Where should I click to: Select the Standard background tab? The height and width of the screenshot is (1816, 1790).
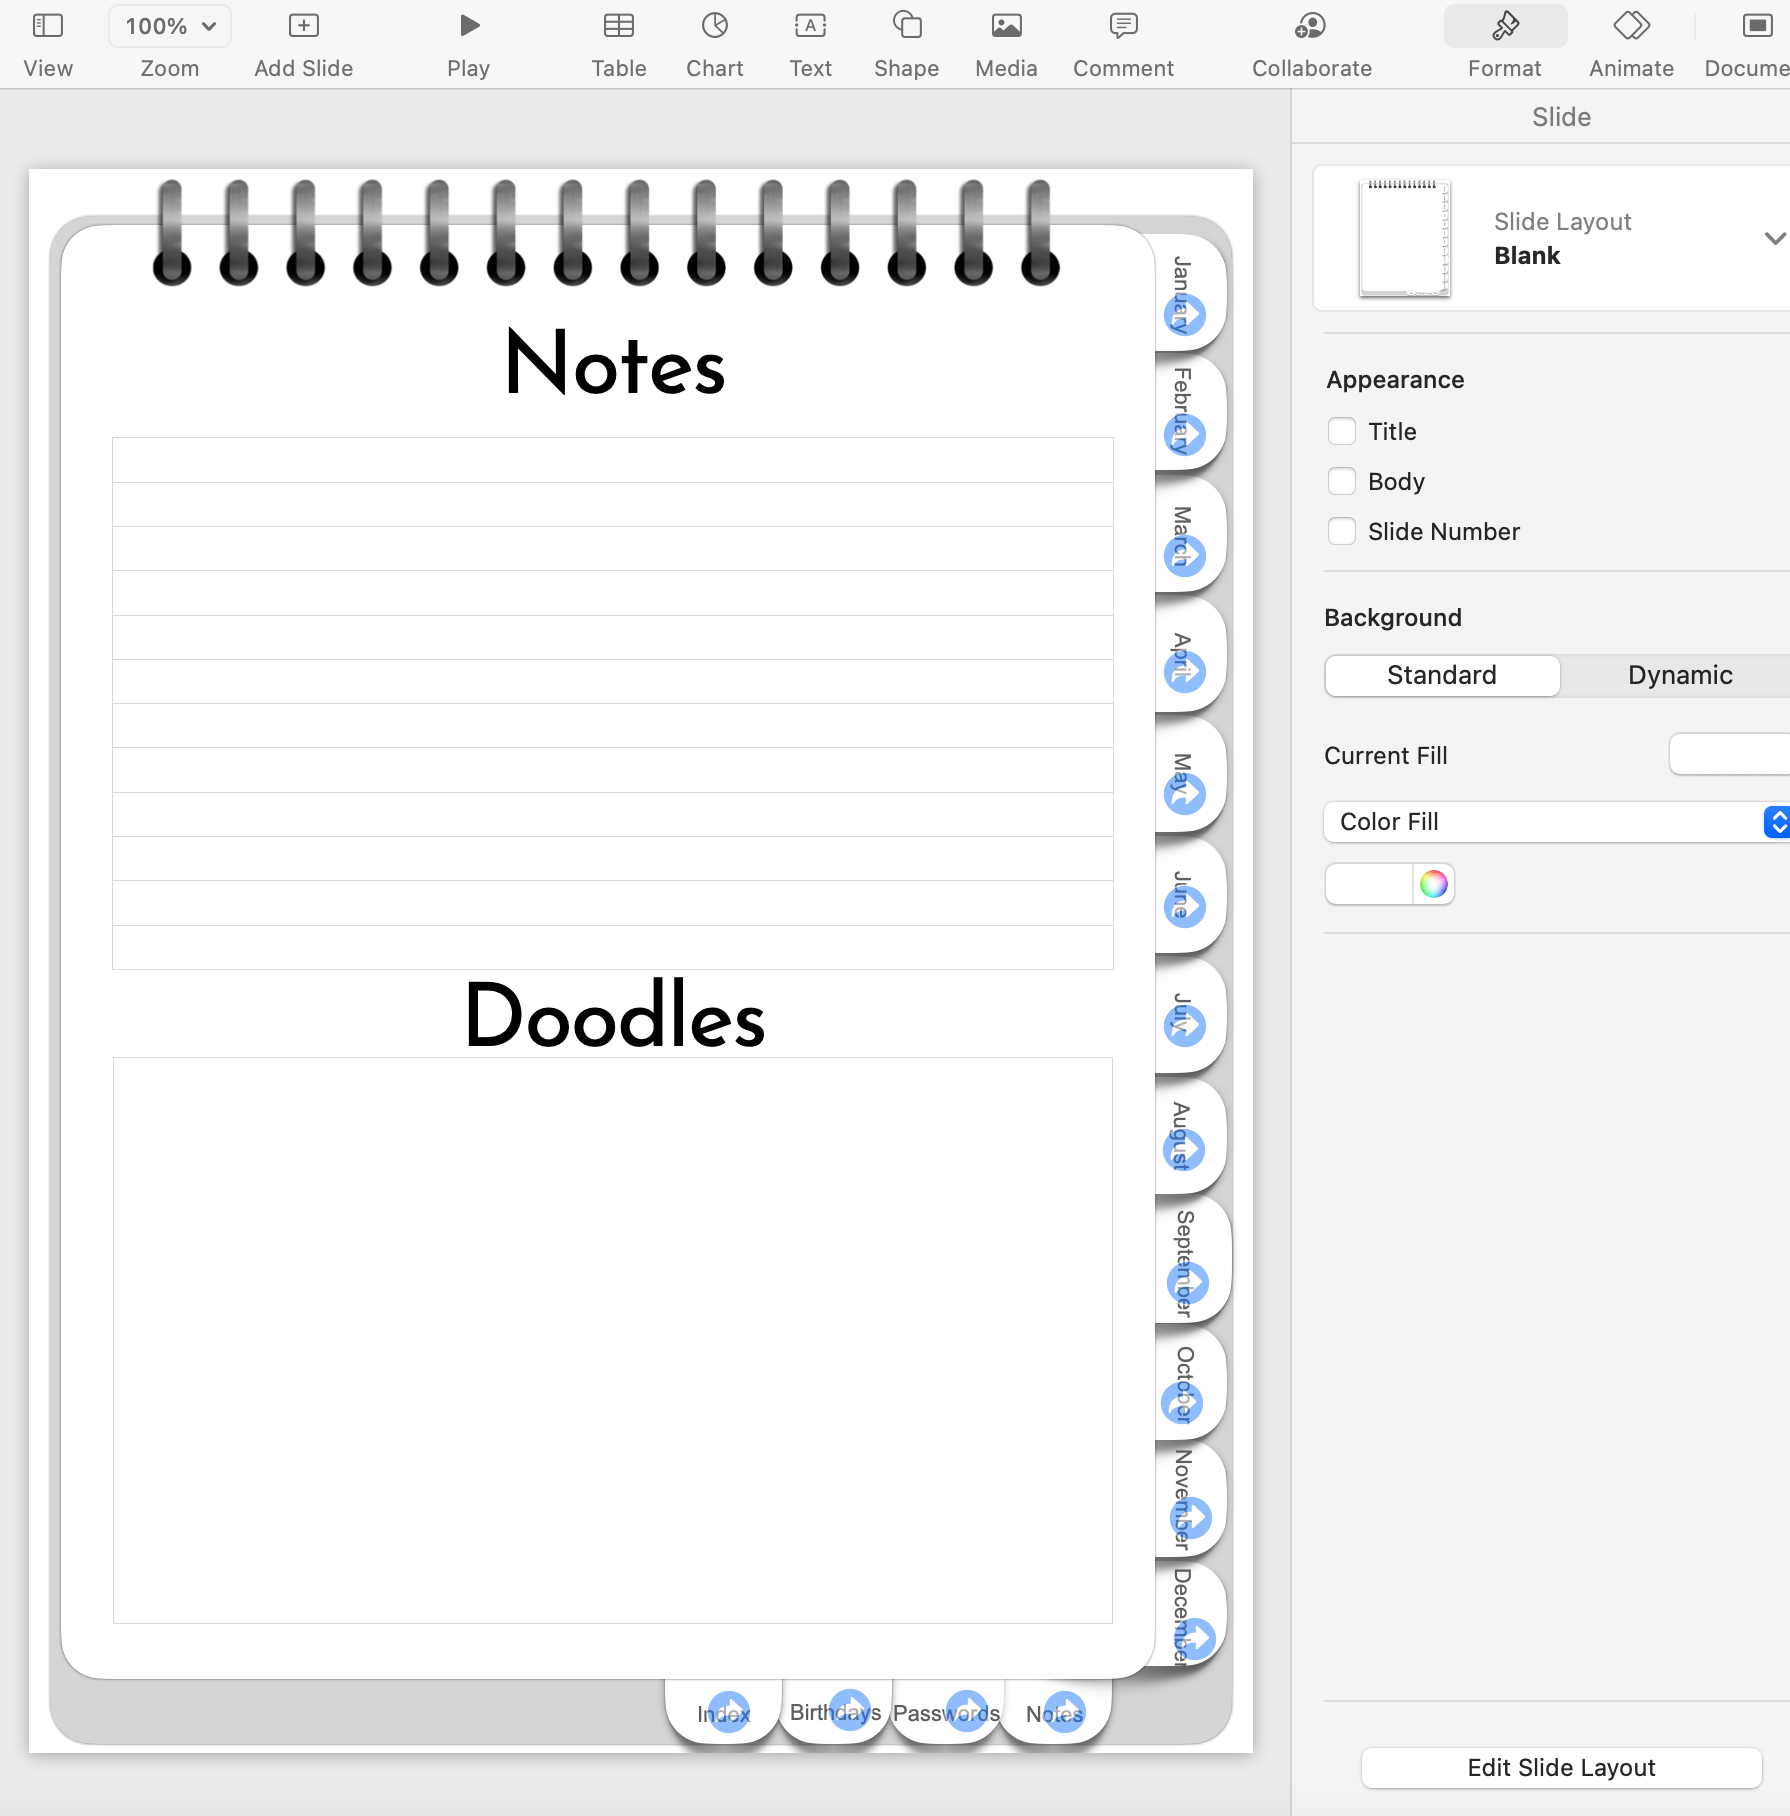(x=1441, y=675)
